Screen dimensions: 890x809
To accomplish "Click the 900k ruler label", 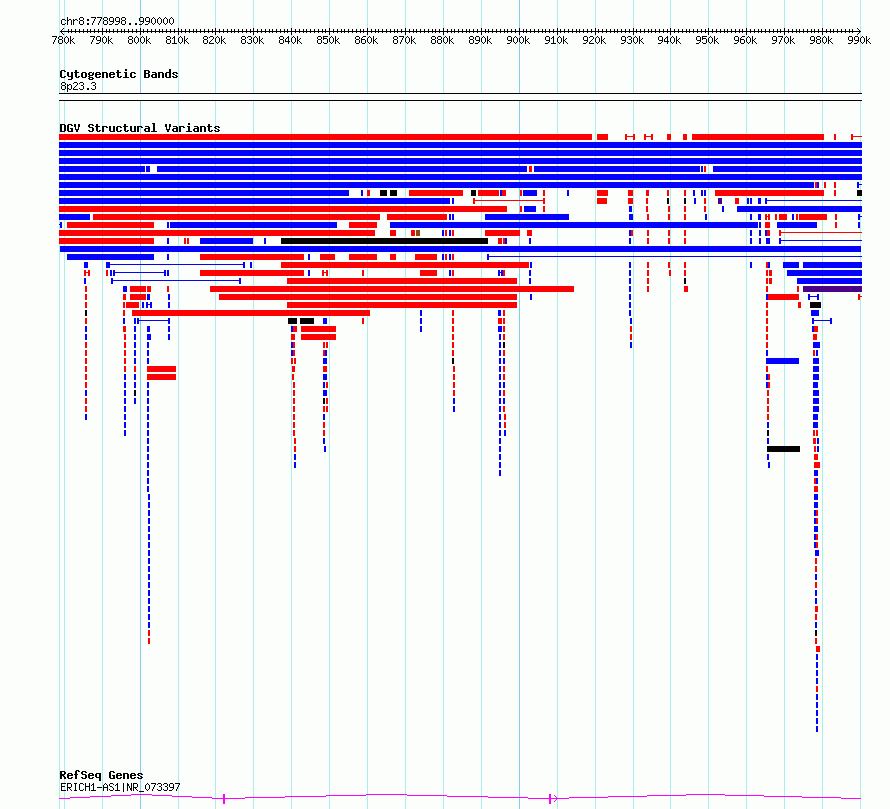I will [518, 40].
